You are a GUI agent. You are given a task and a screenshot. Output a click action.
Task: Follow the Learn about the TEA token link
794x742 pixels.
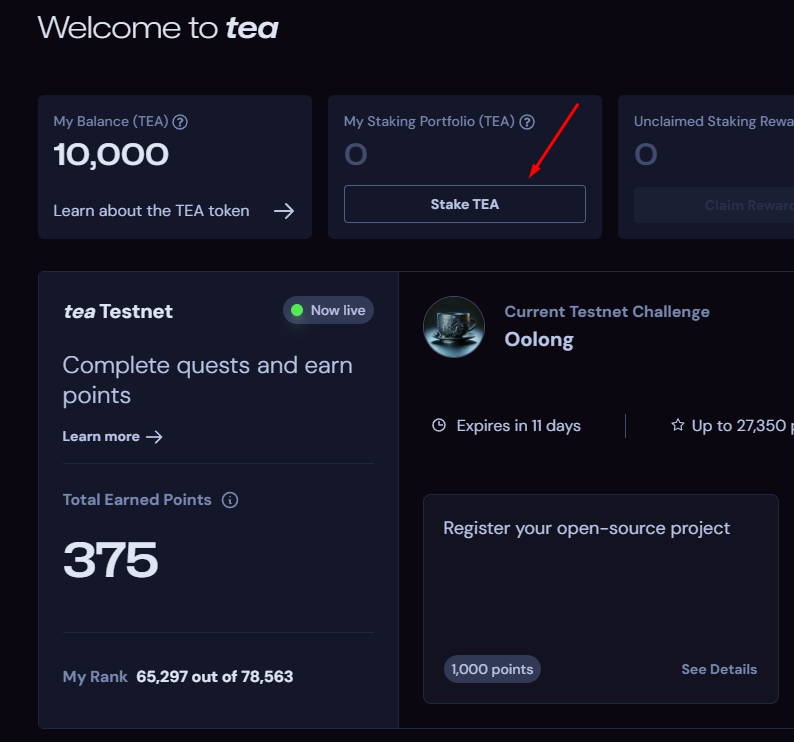[151, 211]
